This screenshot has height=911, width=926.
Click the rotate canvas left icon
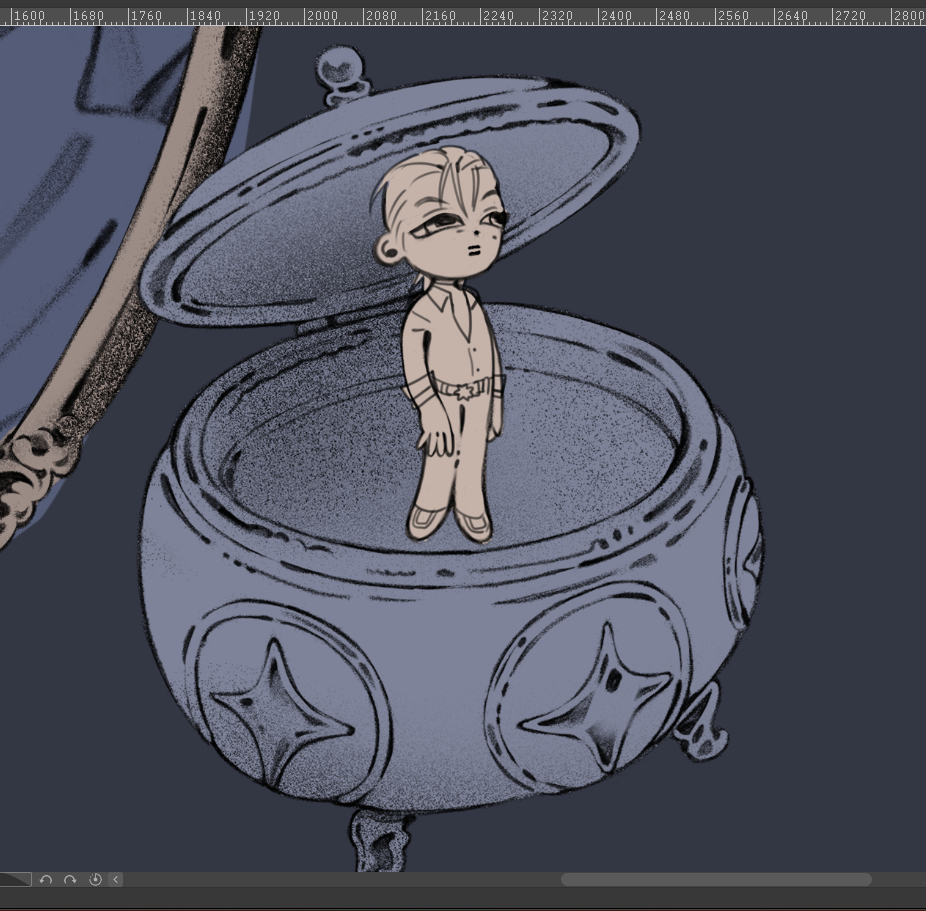coord(46,880)
